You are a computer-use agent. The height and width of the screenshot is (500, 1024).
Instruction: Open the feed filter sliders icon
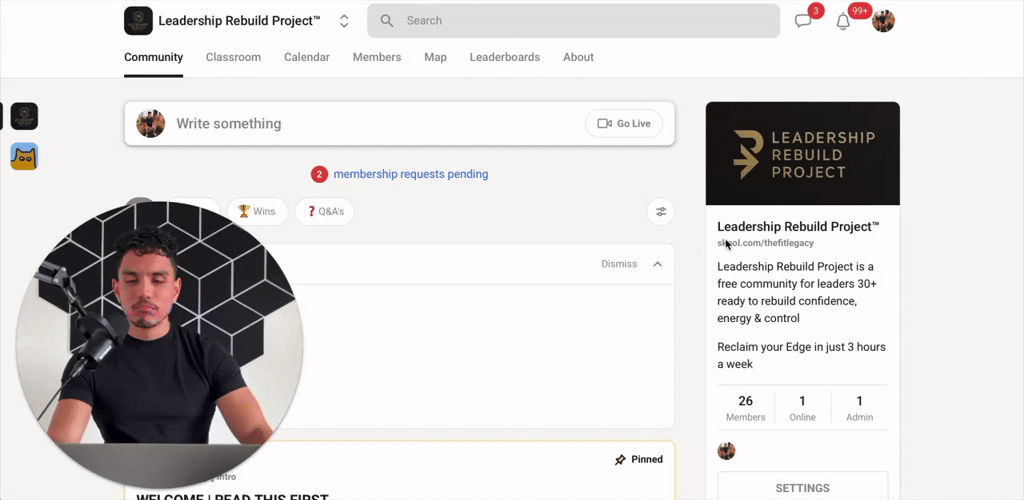click(661, 211)
